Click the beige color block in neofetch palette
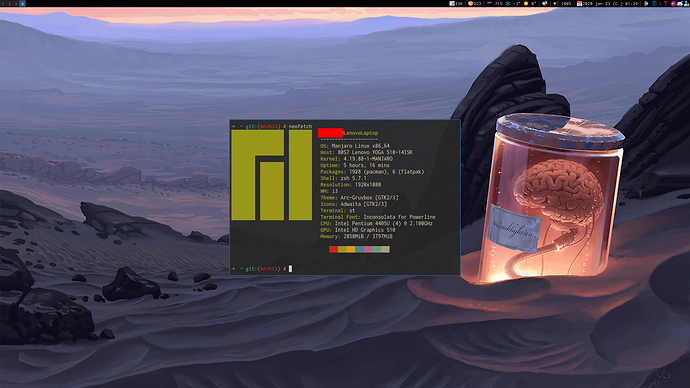Screen dimensions: 690x388 coord(385,249)
